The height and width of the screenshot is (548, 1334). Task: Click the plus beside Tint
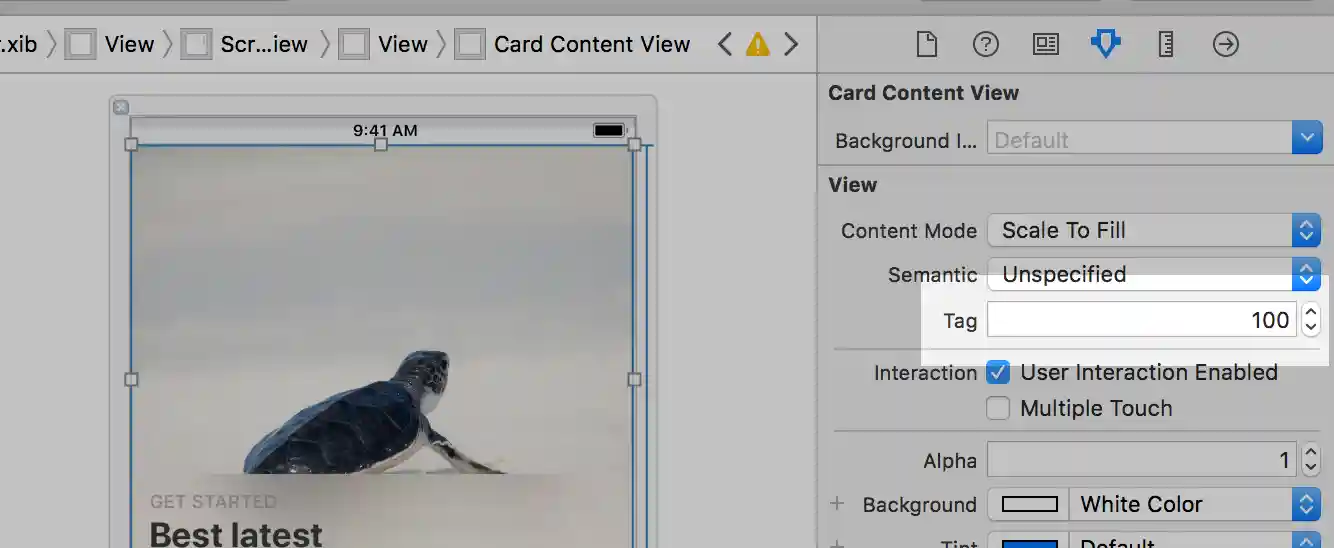(x=837, y=543)
